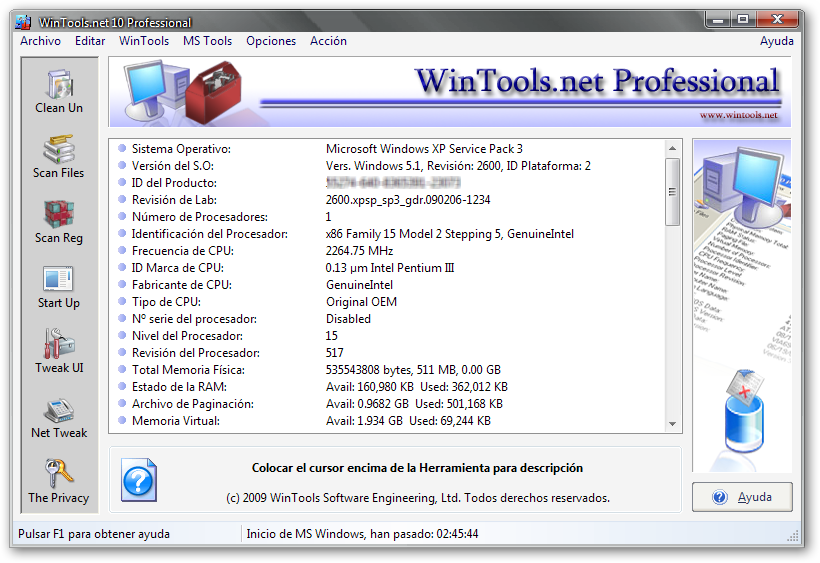Open the Start Up manager
This screenshot has width=820, height=563.
tap(59, 286)
